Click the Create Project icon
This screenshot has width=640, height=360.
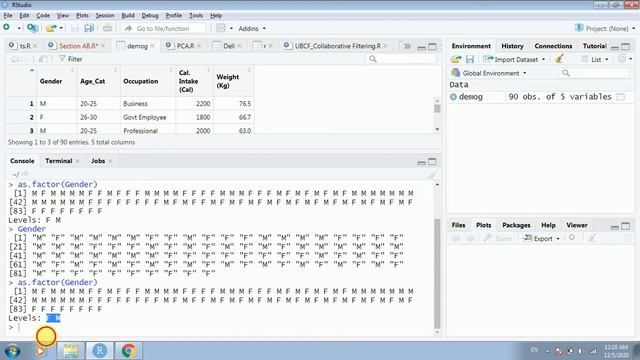click(x=32, y=28)
